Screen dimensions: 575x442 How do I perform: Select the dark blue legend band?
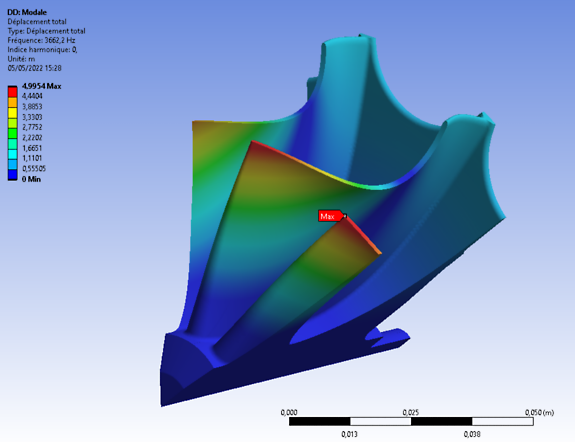click(x=12, y=175)
